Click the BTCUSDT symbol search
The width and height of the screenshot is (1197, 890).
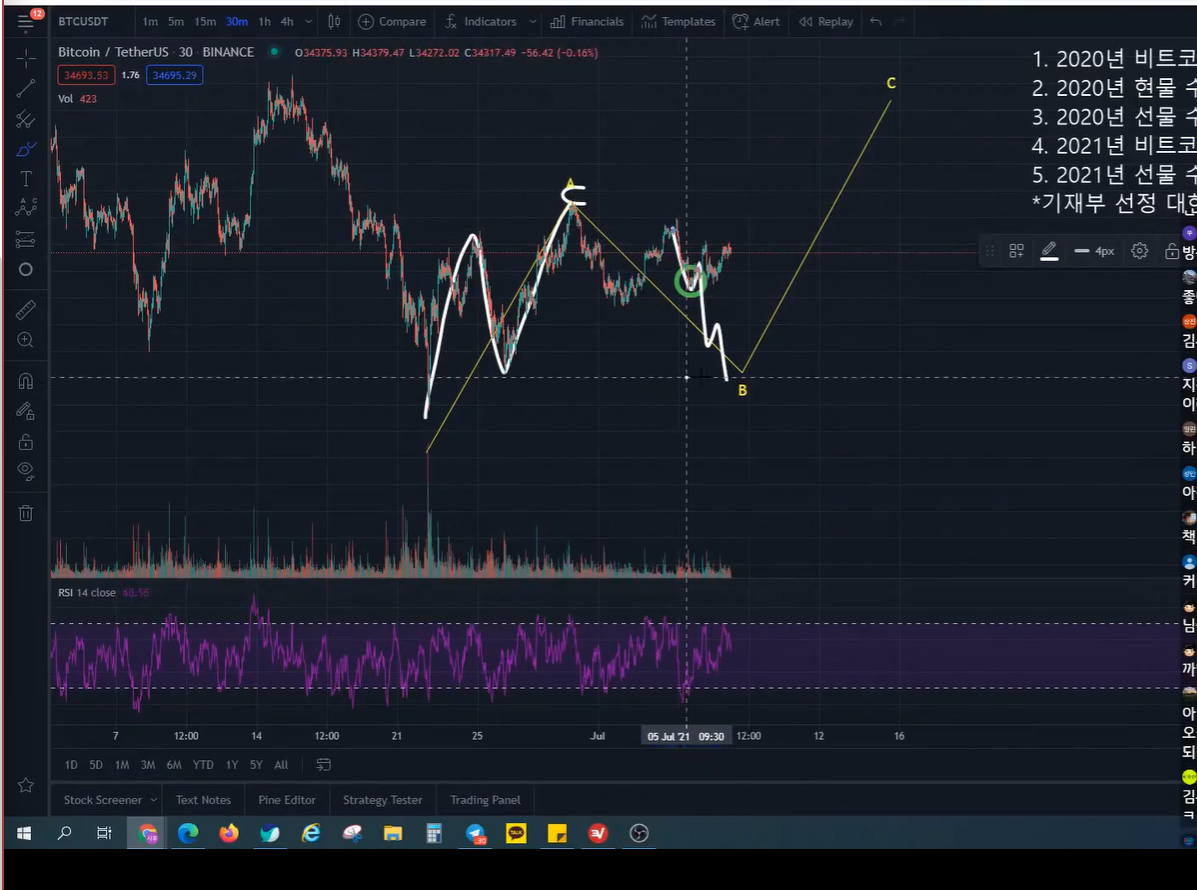[x=83, y=21]
